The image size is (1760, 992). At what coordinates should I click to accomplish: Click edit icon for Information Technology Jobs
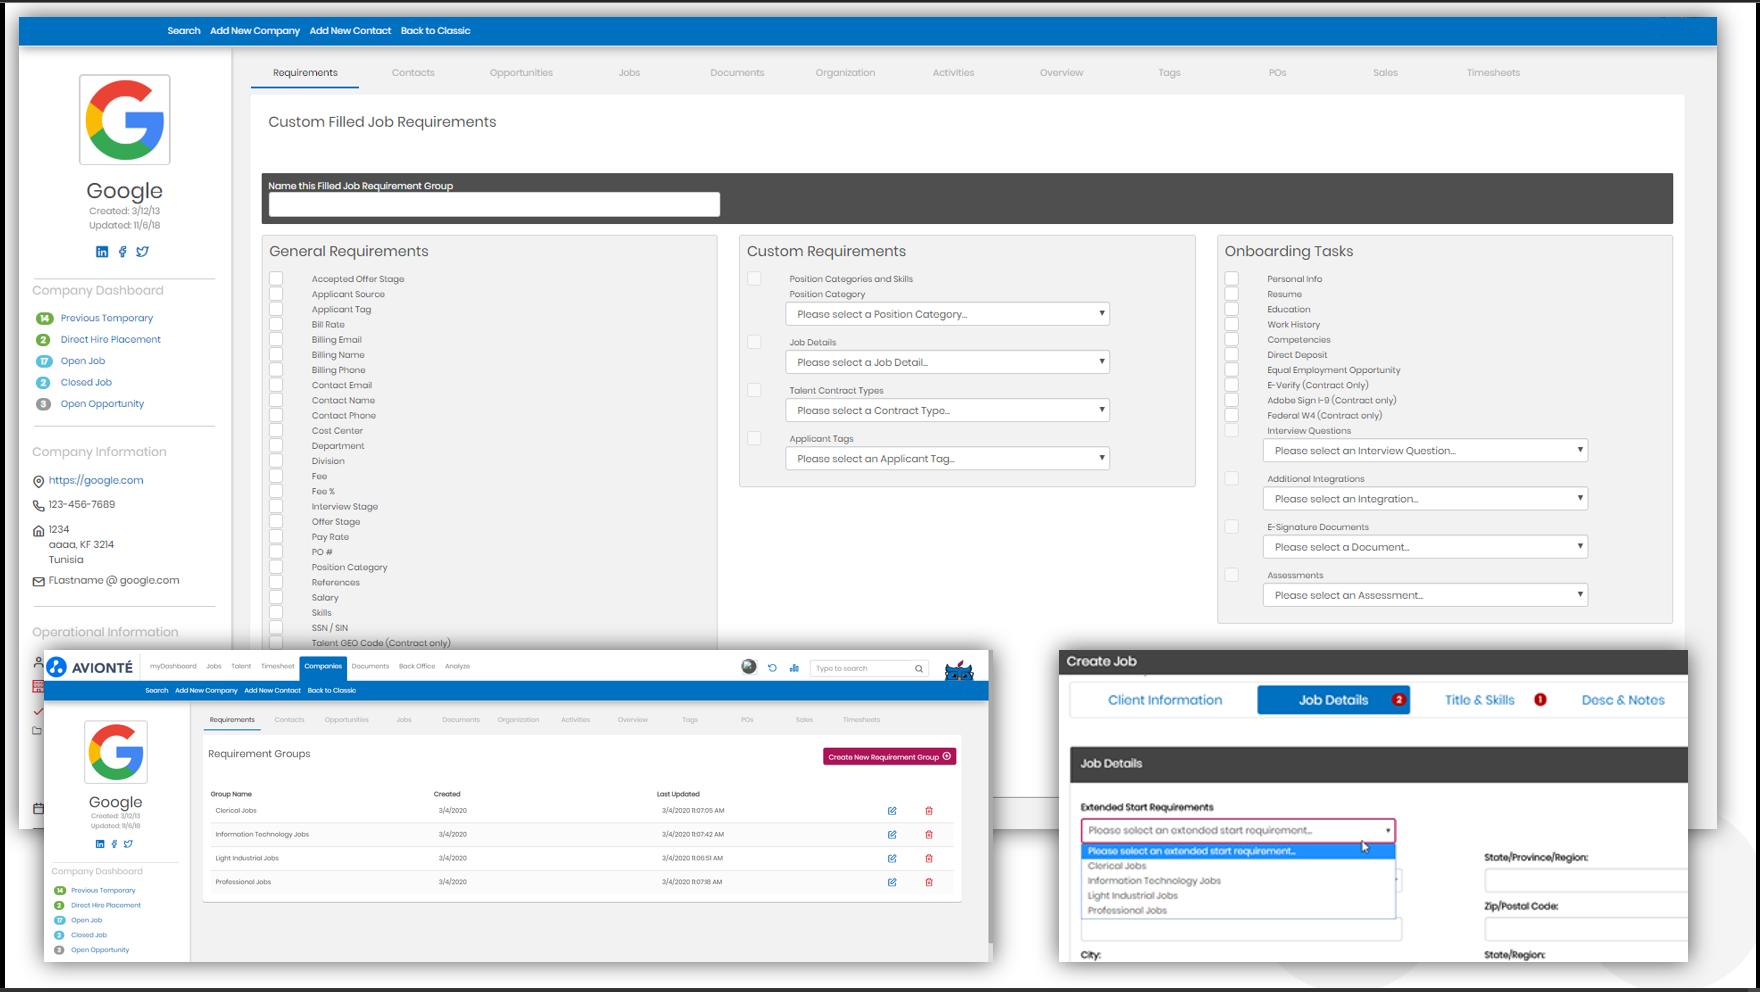(892, 835)
